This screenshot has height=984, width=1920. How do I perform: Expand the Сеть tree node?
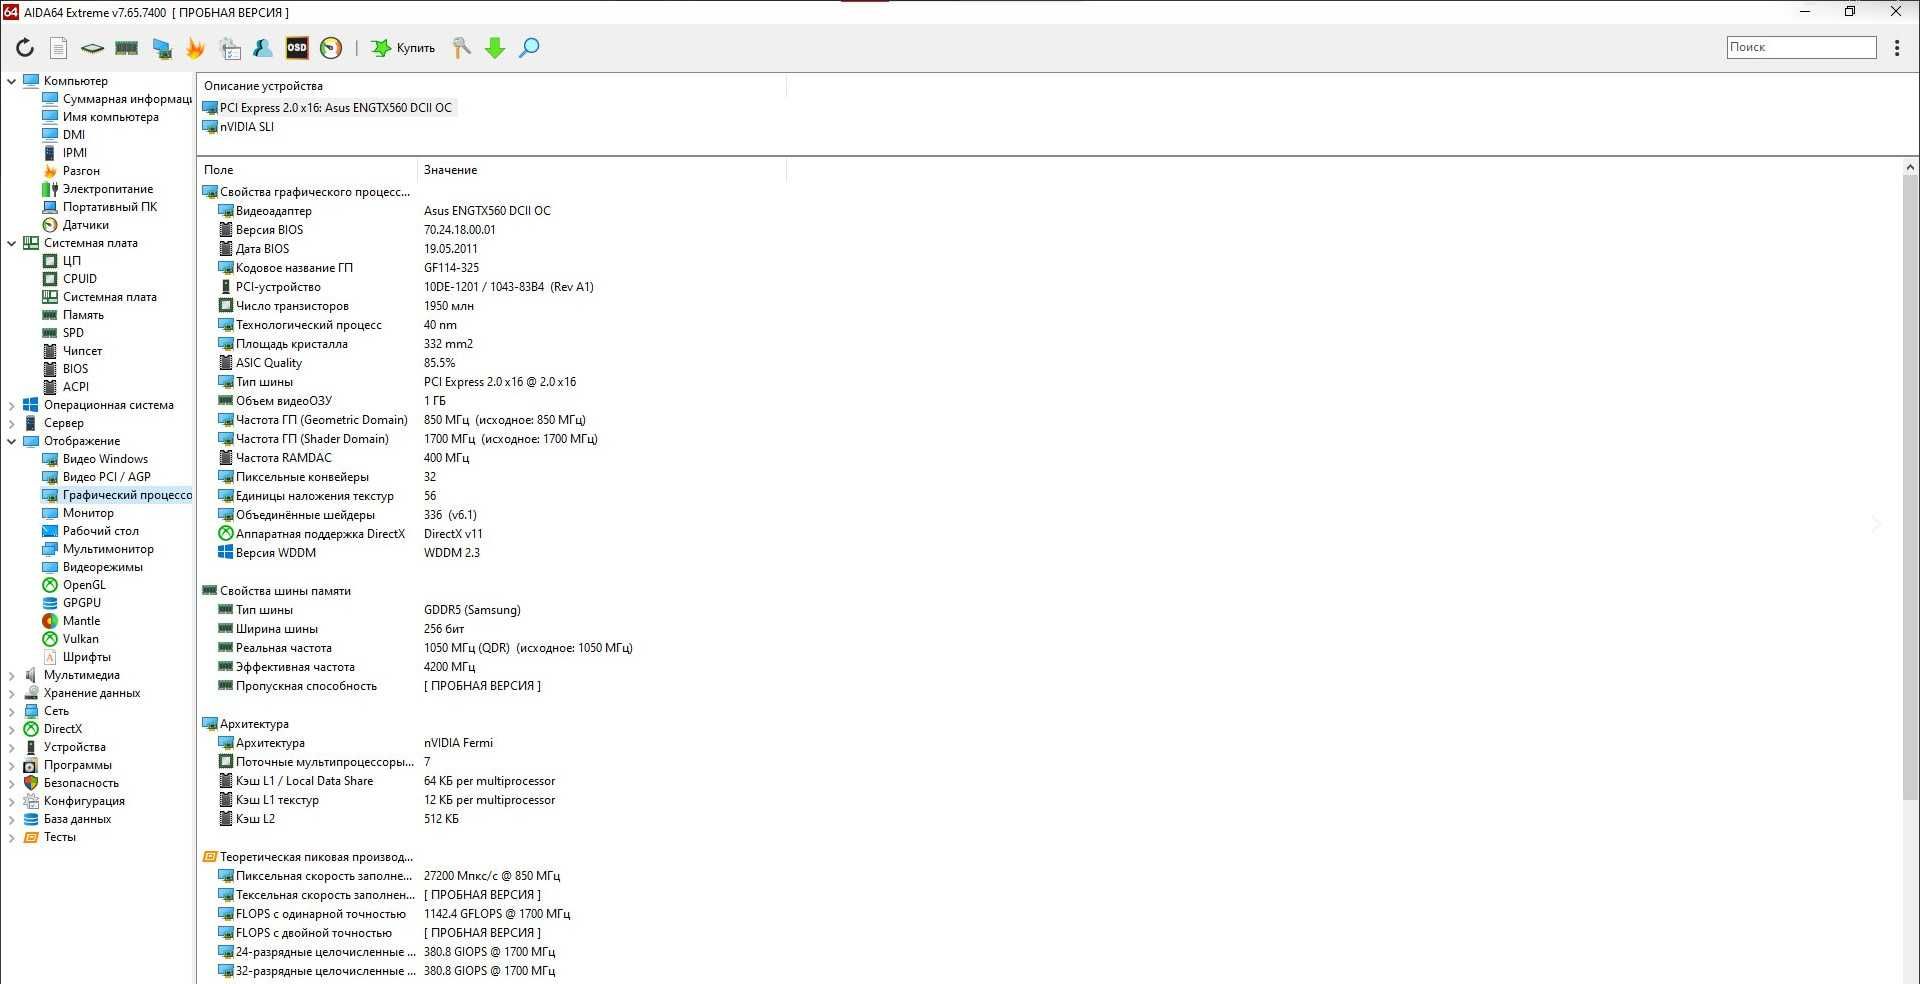coord(11,711)
